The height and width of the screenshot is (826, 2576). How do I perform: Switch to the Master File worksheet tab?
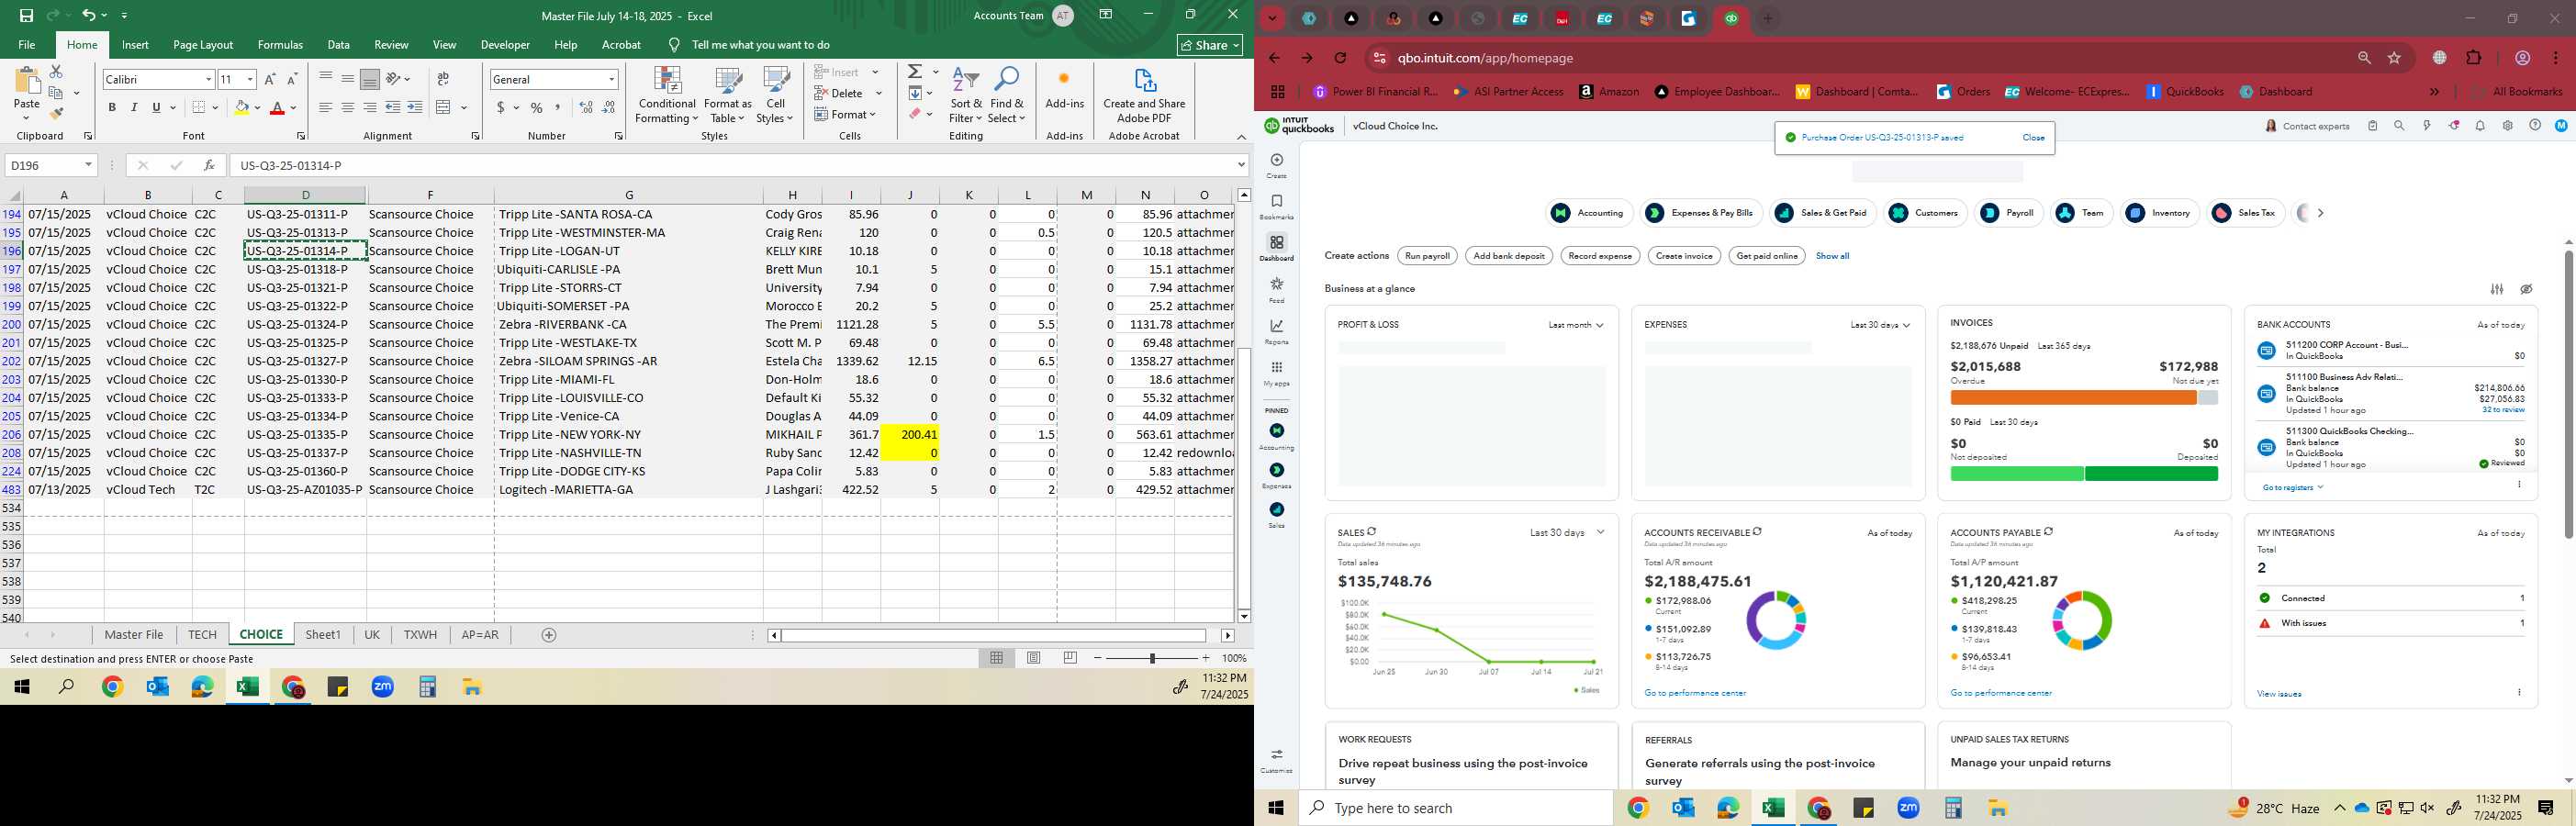(x=134, y=635)
